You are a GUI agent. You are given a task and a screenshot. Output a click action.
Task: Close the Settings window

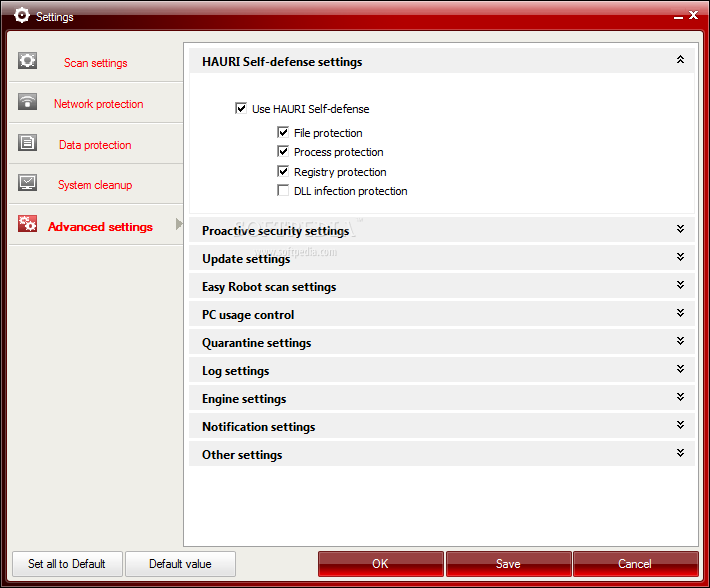(693, 15)
